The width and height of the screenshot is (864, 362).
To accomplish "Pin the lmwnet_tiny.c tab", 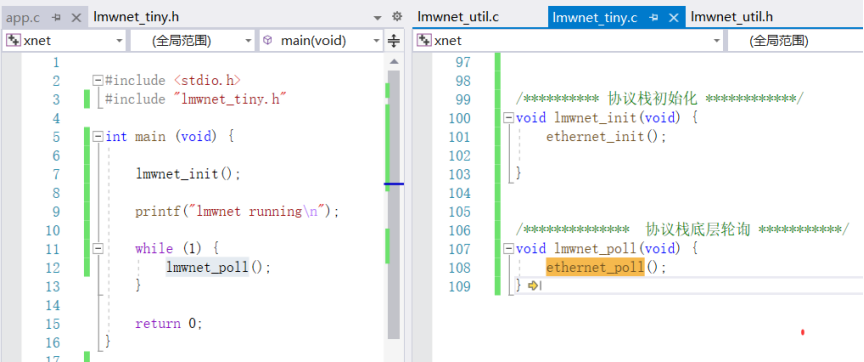I will point(654,18).
